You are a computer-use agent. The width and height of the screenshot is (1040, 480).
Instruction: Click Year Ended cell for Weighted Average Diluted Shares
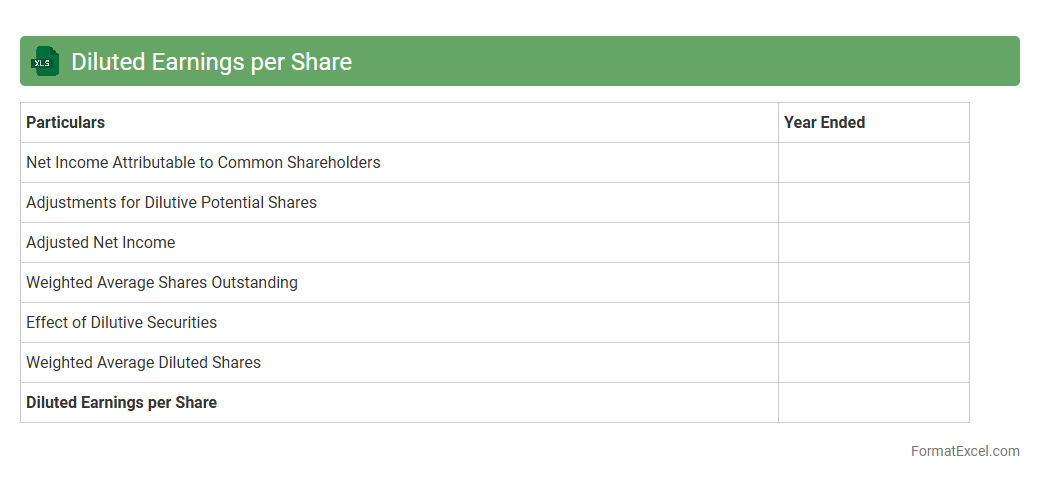point(873,363)
